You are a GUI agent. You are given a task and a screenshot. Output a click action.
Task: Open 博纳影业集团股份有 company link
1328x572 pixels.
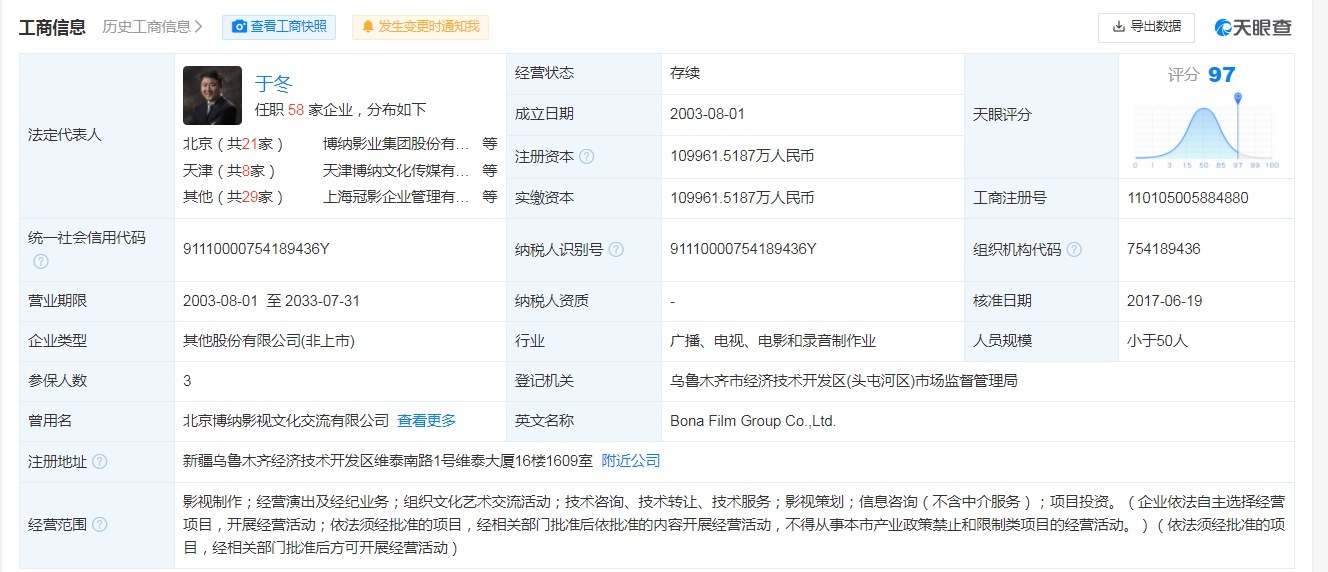[396, 144]
